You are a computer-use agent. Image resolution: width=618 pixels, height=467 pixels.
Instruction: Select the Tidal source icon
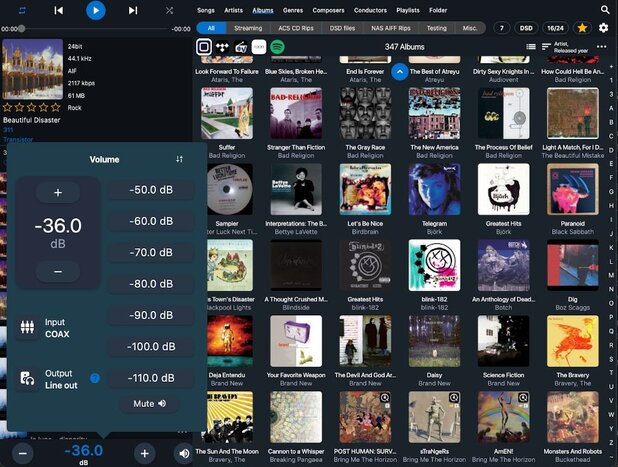tap(222, 47)
